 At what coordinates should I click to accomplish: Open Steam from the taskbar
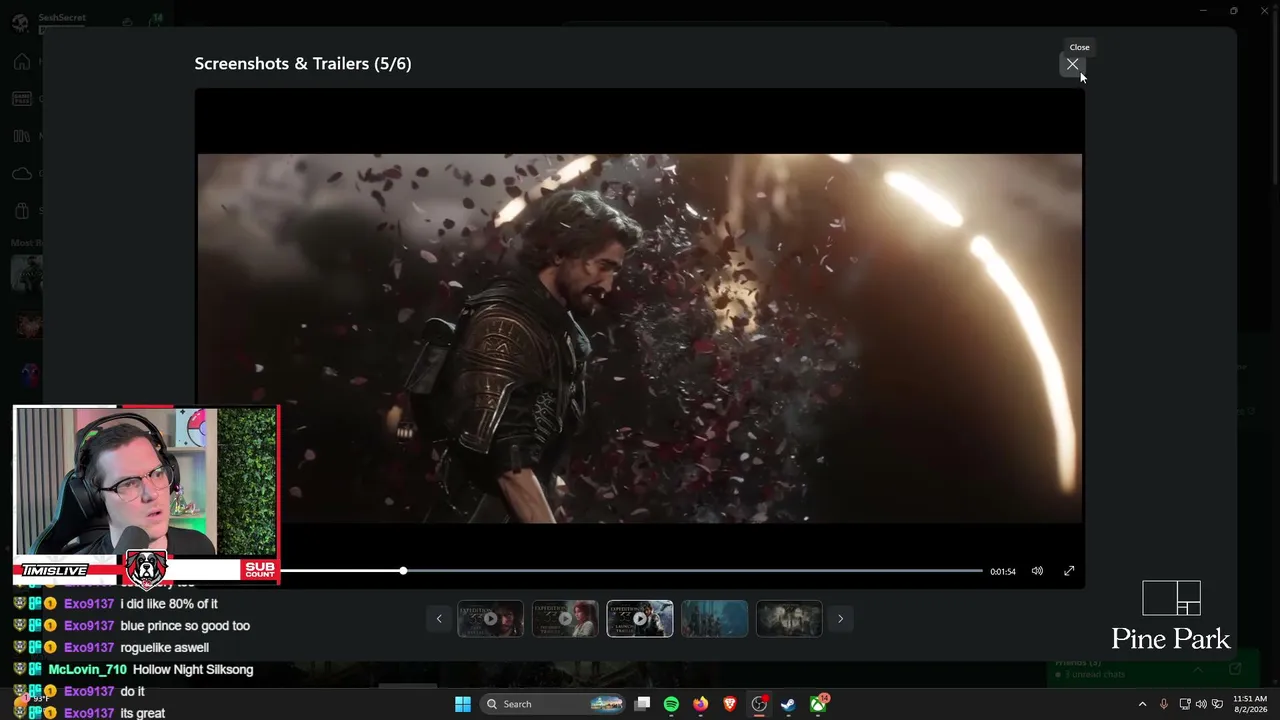click(788, 704)
